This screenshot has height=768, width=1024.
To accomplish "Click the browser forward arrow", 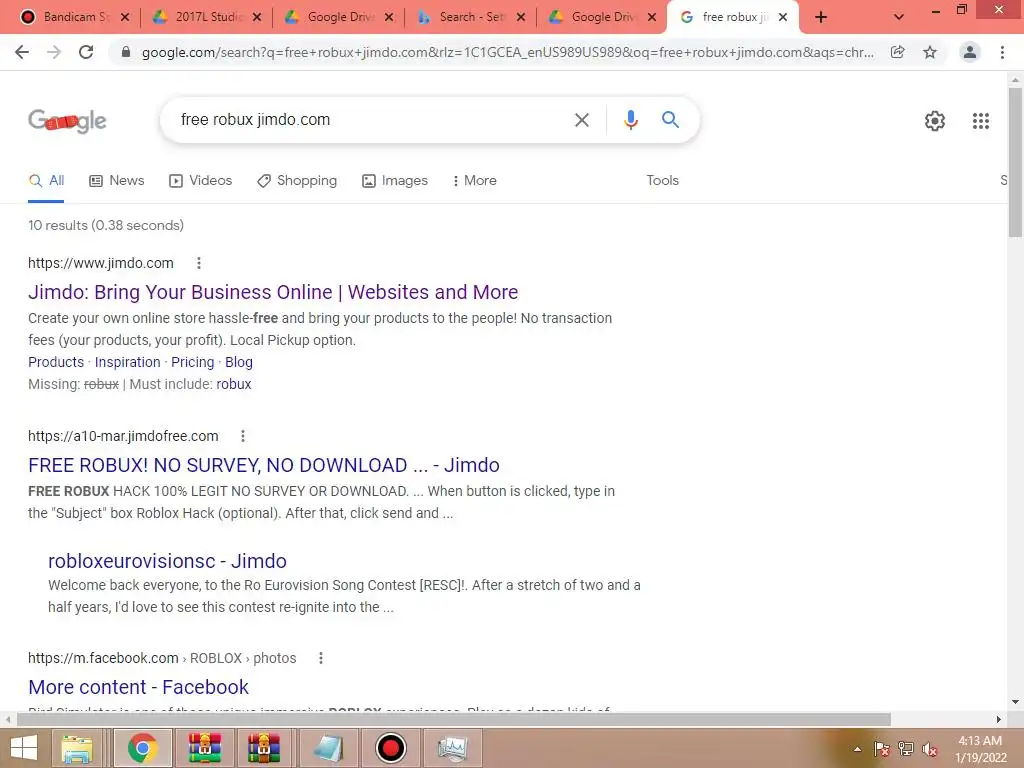I will 54,52.
